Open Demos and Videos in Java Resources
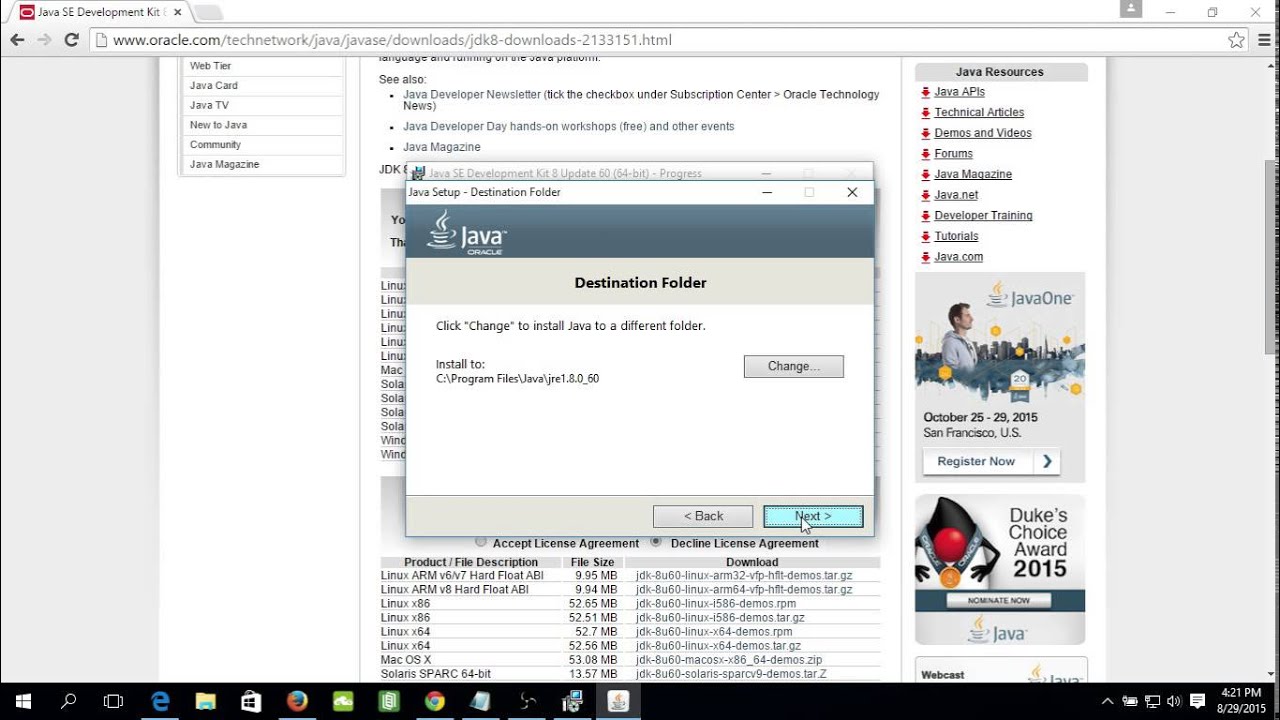This screenshot has height=720, width=1280. [x=983, y=133]
